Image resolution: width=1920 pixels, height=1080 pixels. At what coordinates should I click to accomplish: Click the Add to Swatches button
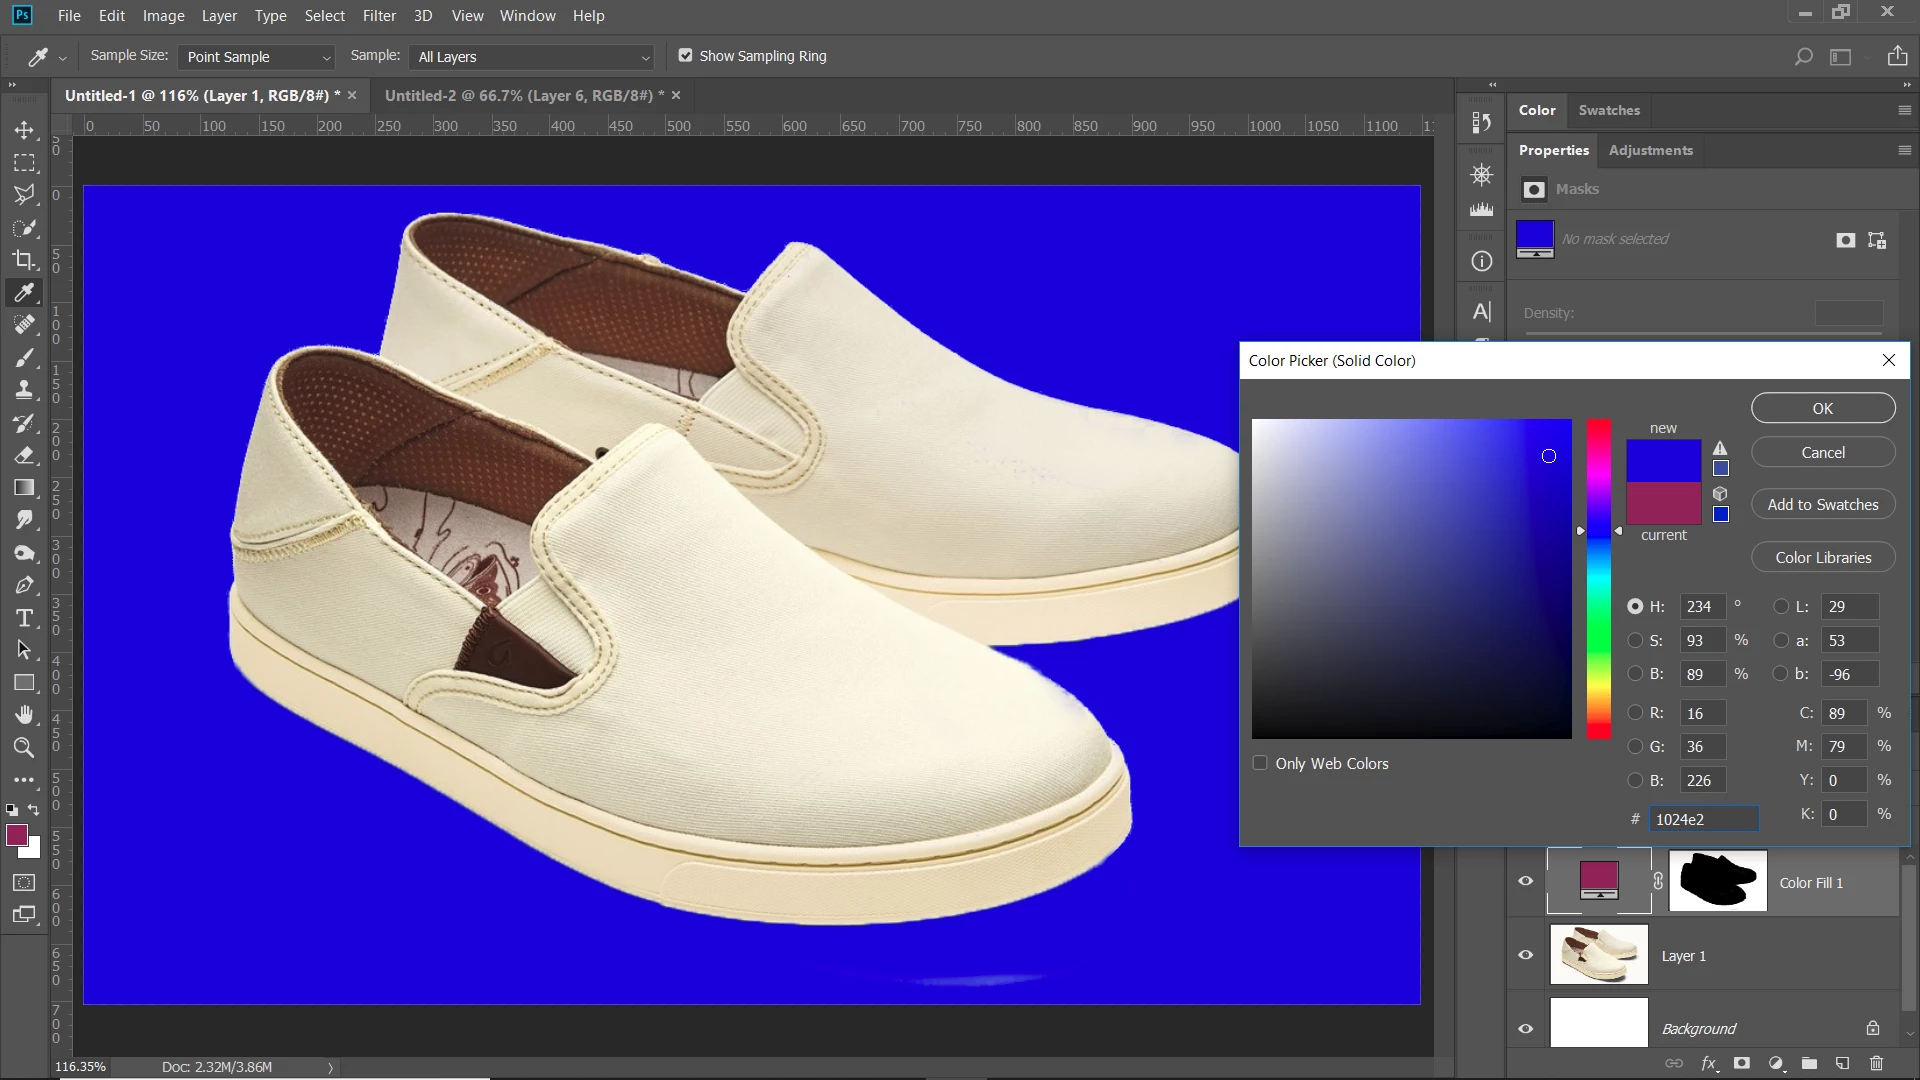pyautogui.click(x=1822, y=505)
